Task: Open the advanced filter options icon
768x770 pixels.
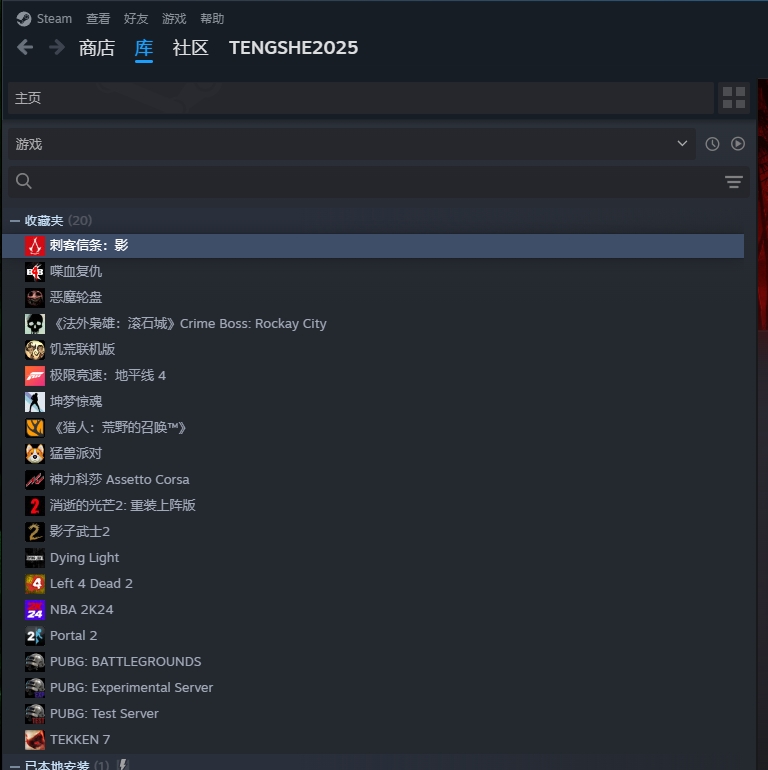Action: pos(734,182)
